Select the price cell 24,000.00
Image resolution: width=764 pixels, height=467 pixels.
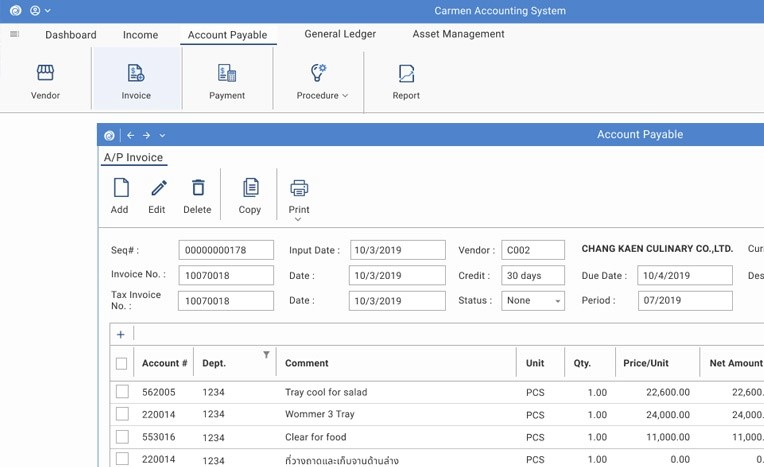click(668, 415)
